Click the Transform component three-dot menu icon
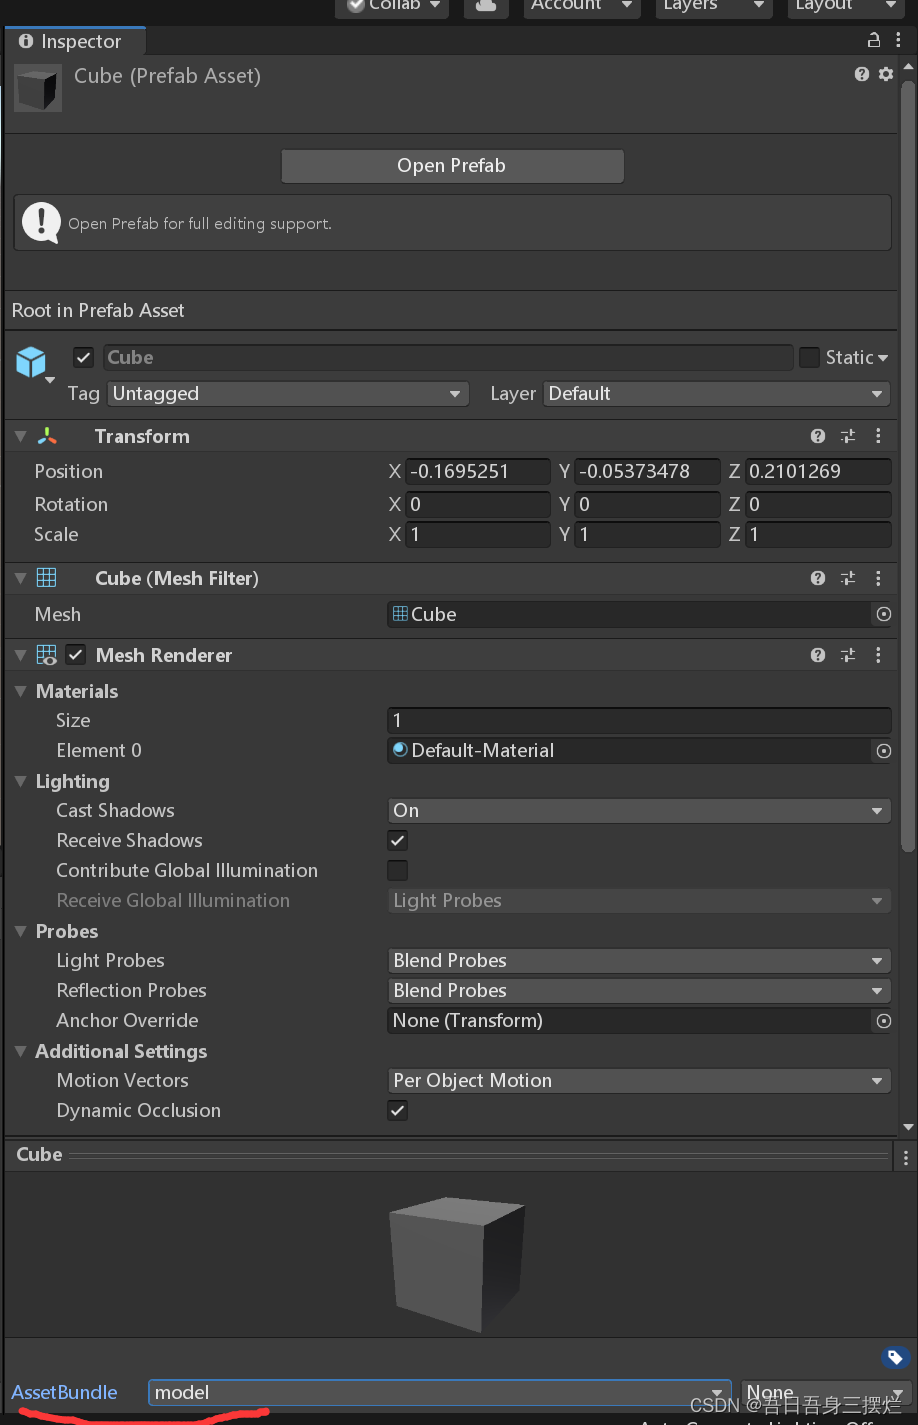Screen dimensions: 918x1425 click(x=878, y=436)
